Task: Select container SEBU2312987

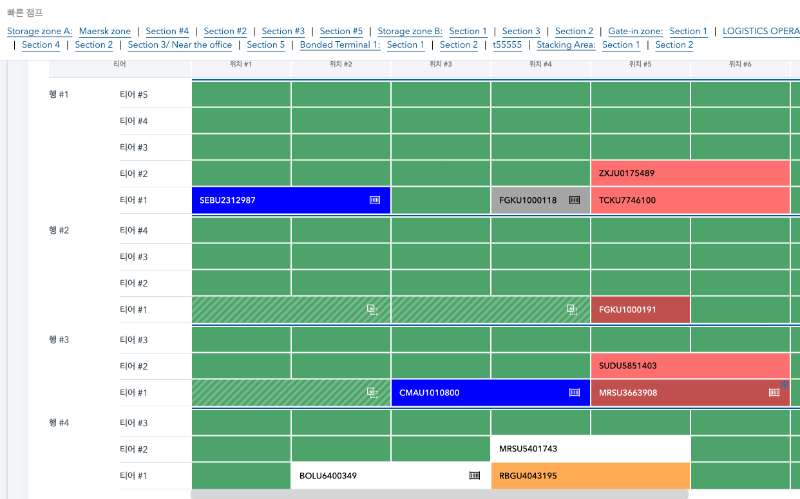Action: (291, 200)
